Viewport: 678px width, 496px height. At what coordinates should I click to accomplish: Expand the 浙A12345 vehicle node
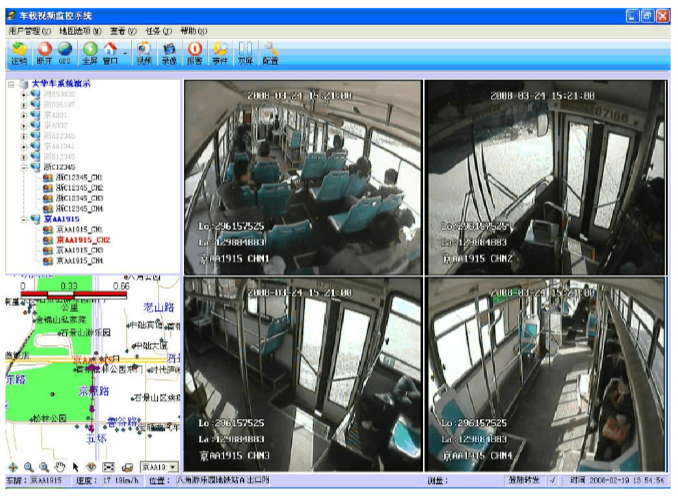(24, 136)
